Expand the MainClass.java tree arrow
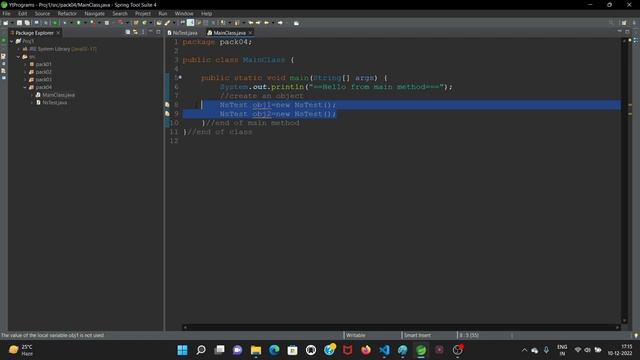Image resolution: width=640 pixels, height=360 pixels. [x=32, y=95]
